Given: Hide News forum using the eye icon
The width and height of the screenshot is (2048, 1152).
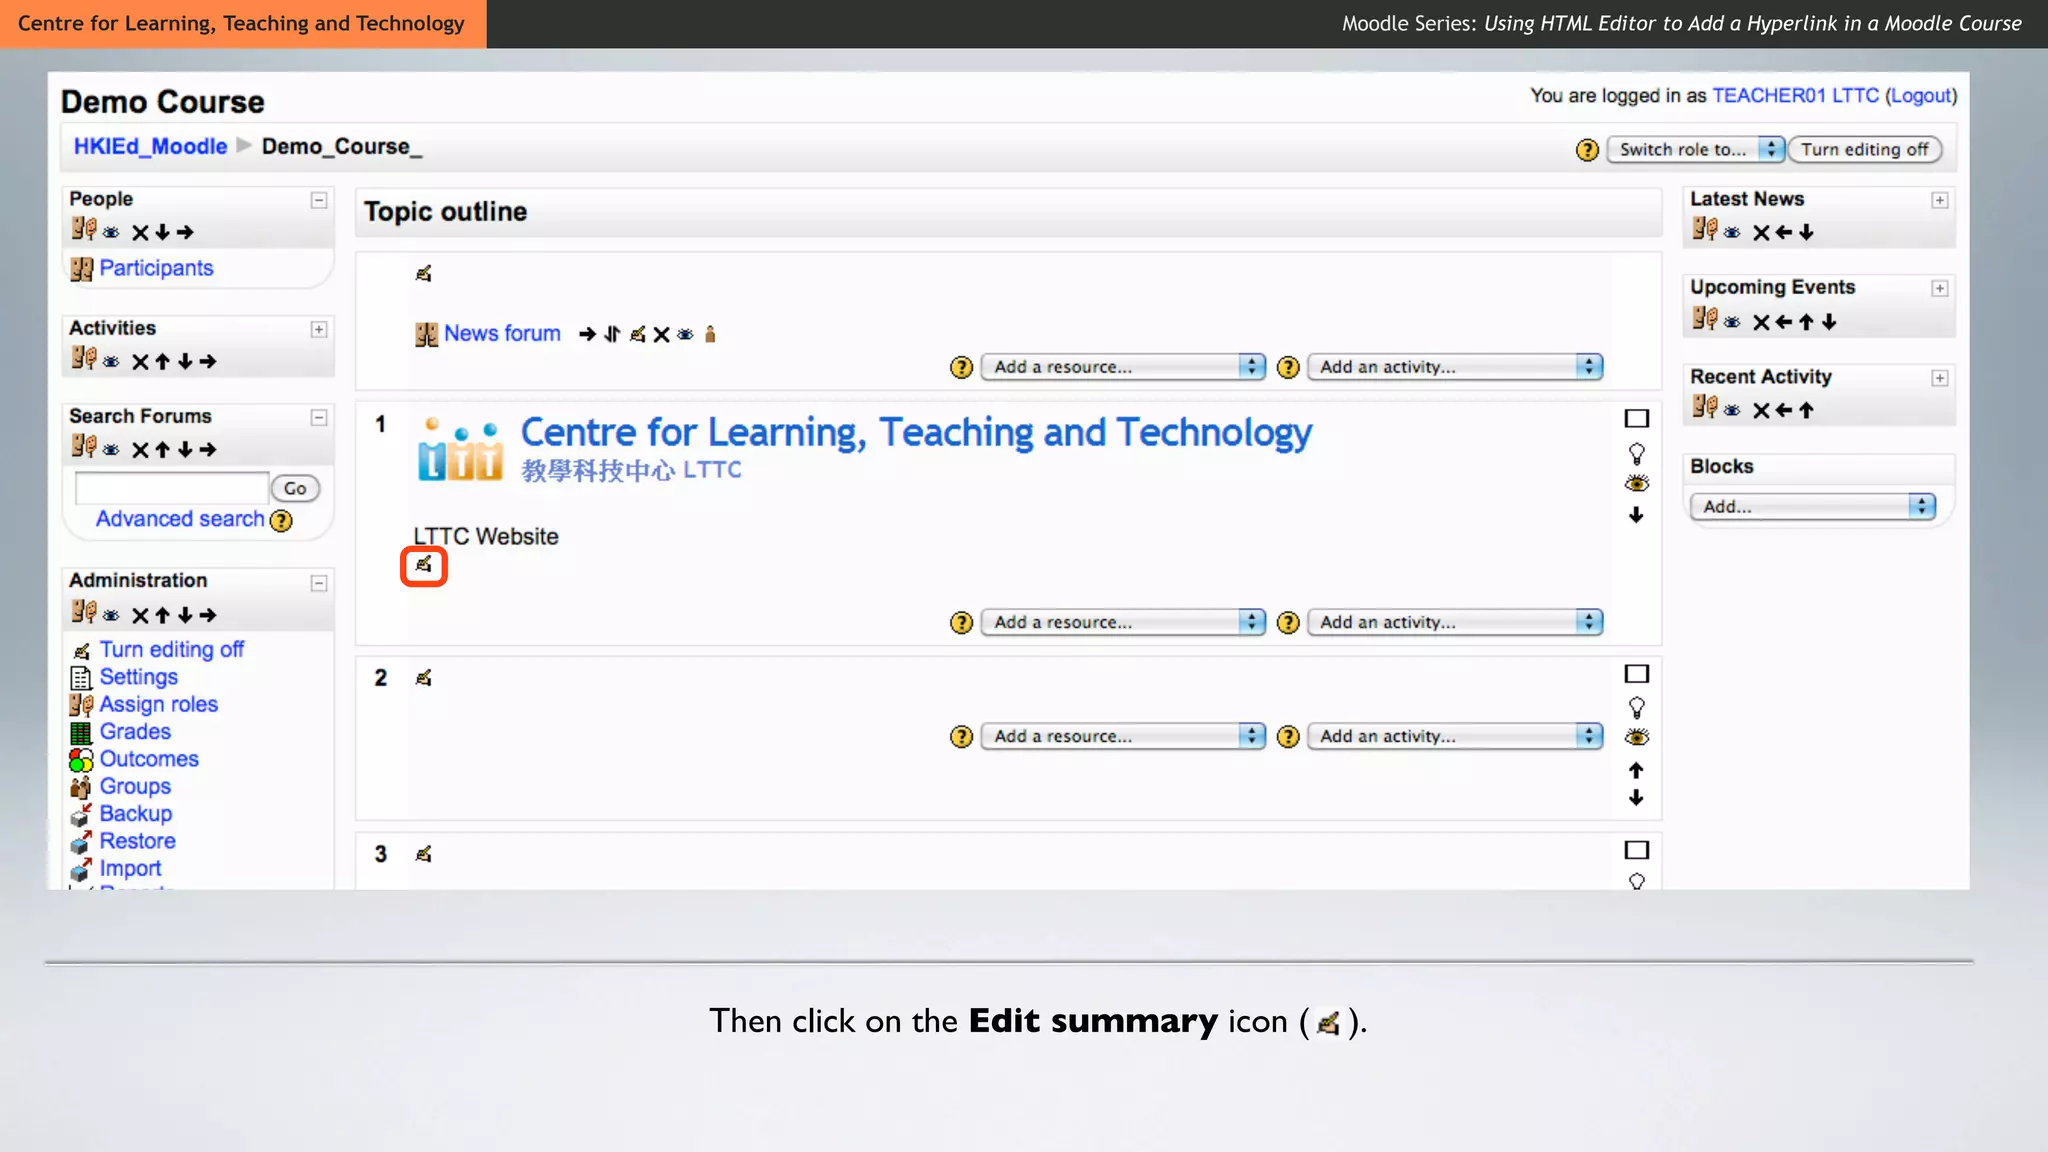Looking at the screenshot, I should 685,334.
